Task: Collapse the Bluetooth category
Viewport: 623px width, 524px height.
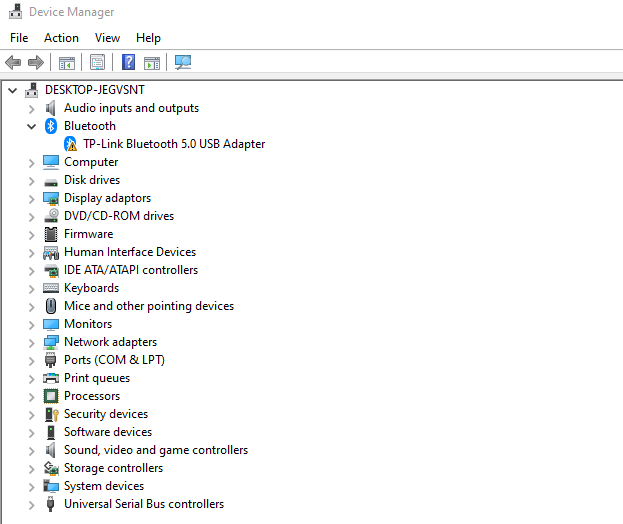Action: (x=31, y=127)
